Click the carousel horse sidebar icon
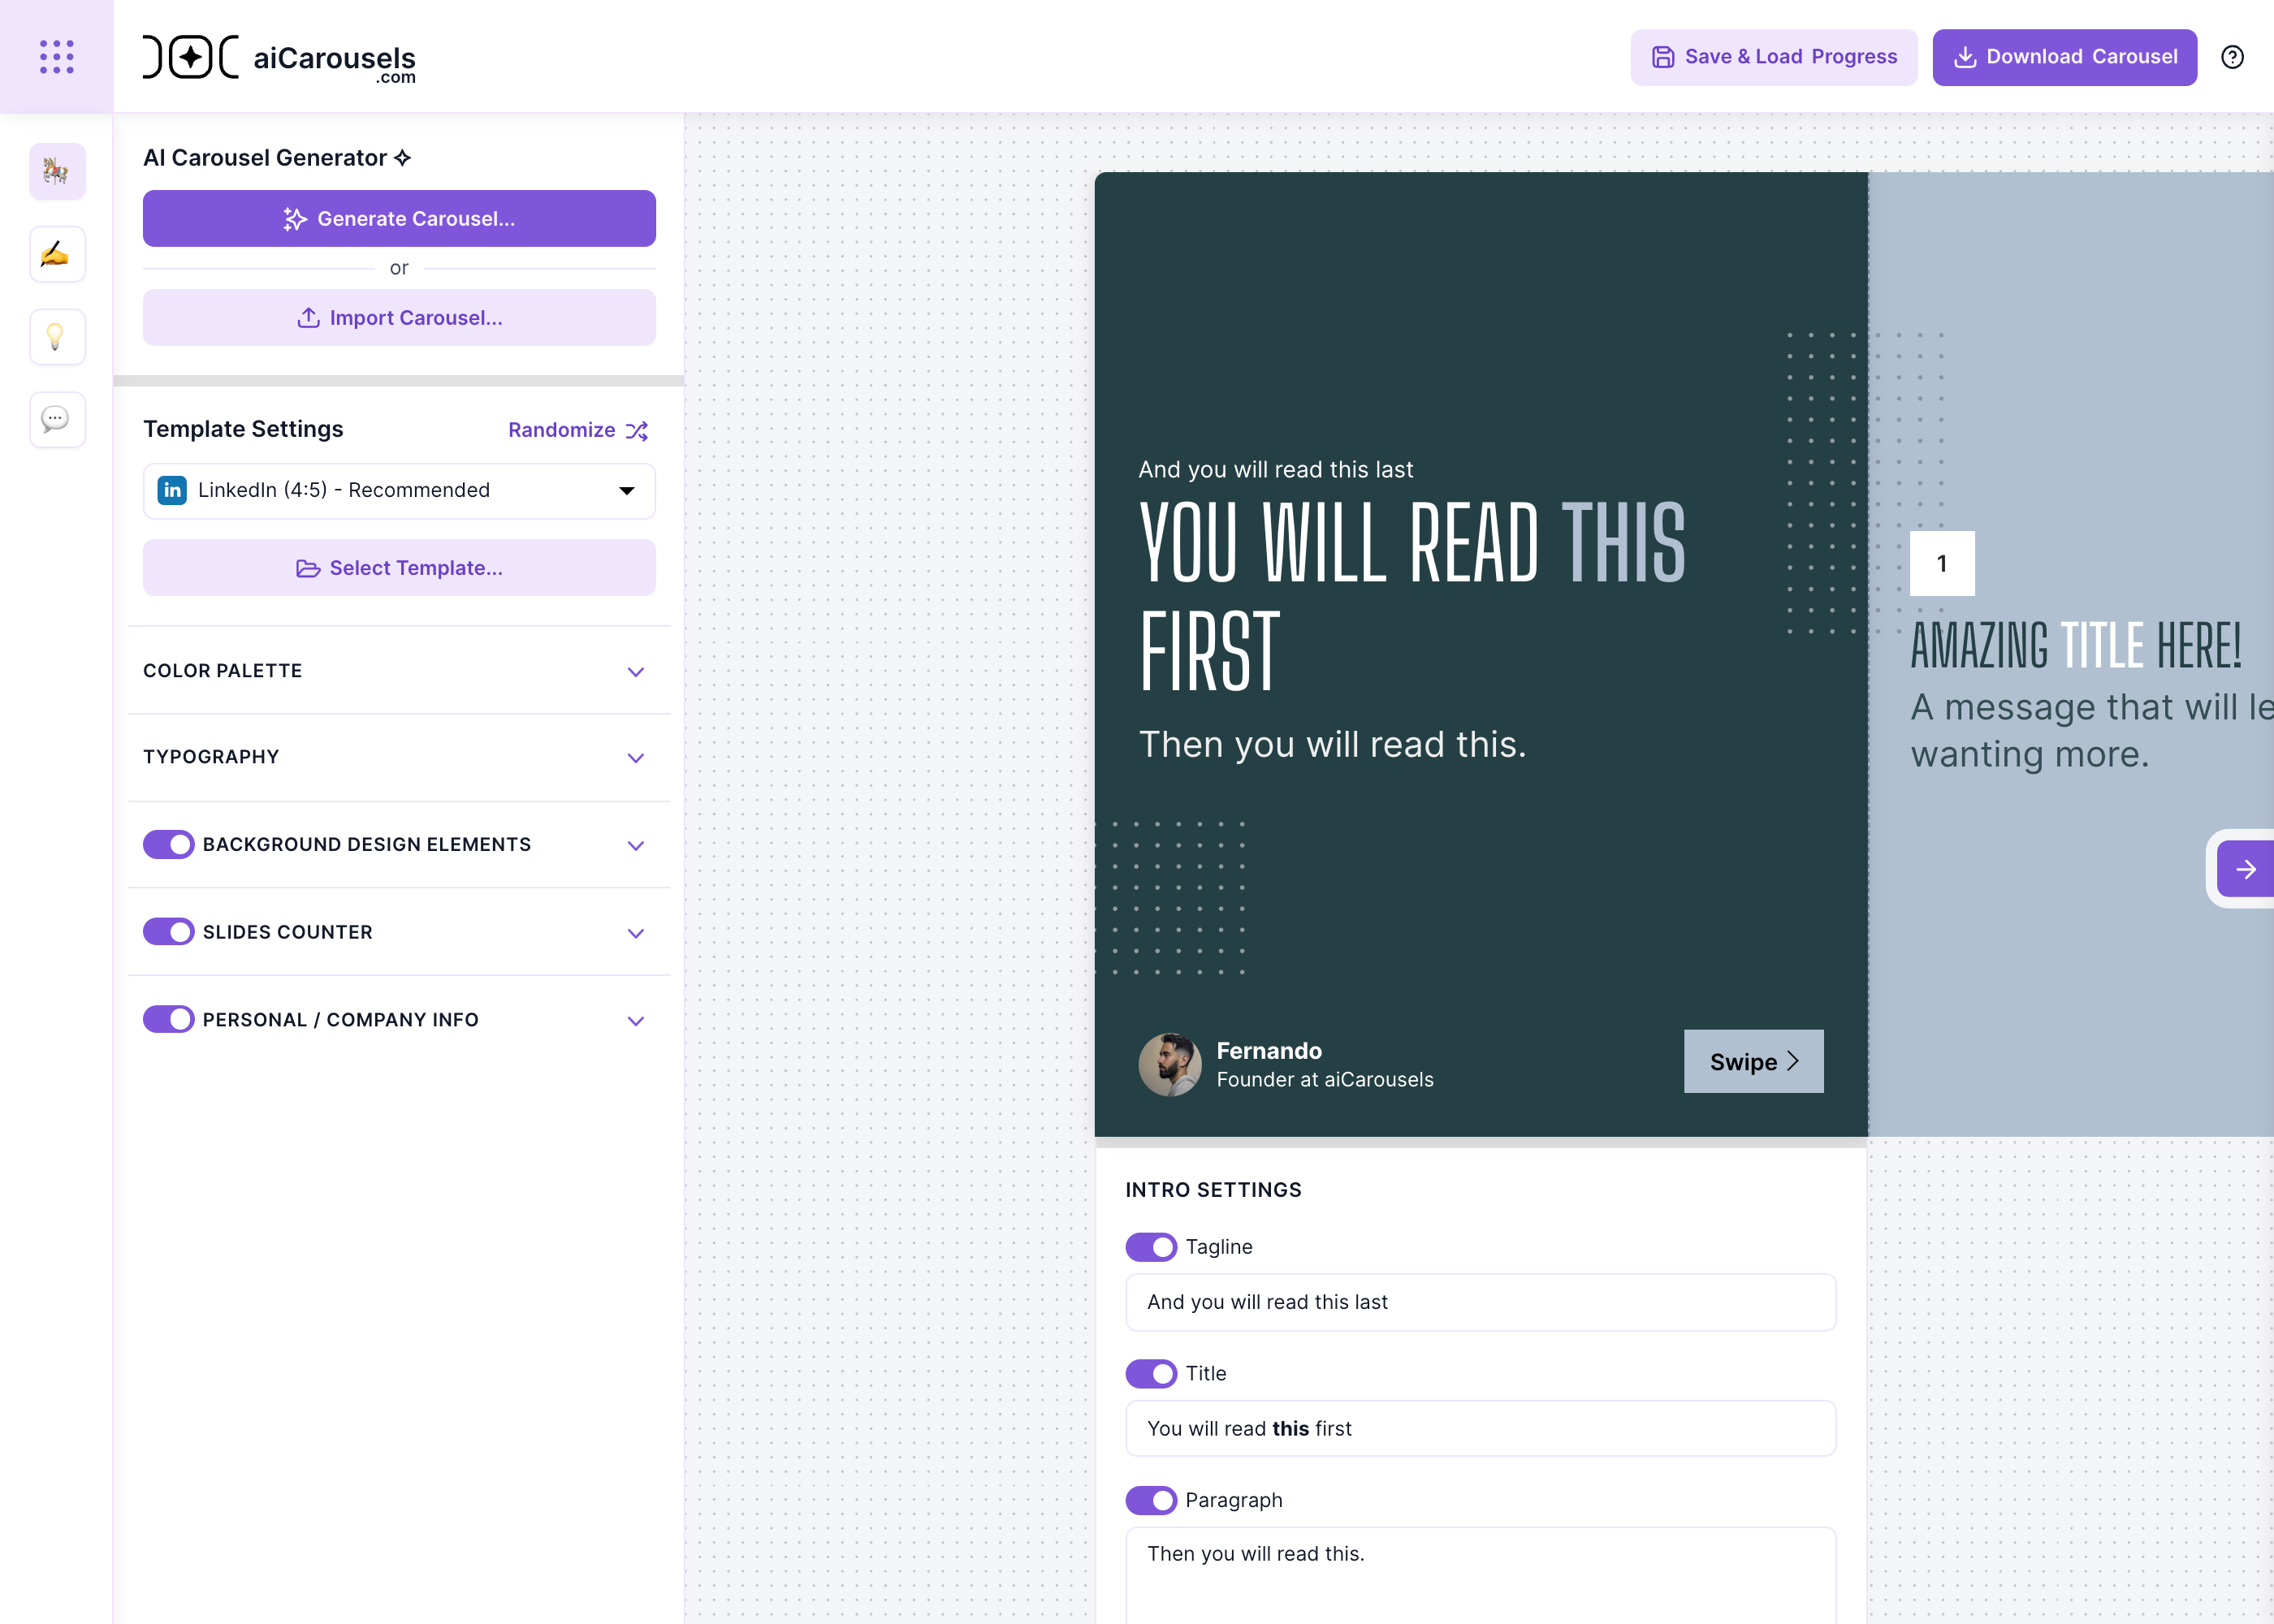This screenshot has height=1624, width=2274. point(57,171)
